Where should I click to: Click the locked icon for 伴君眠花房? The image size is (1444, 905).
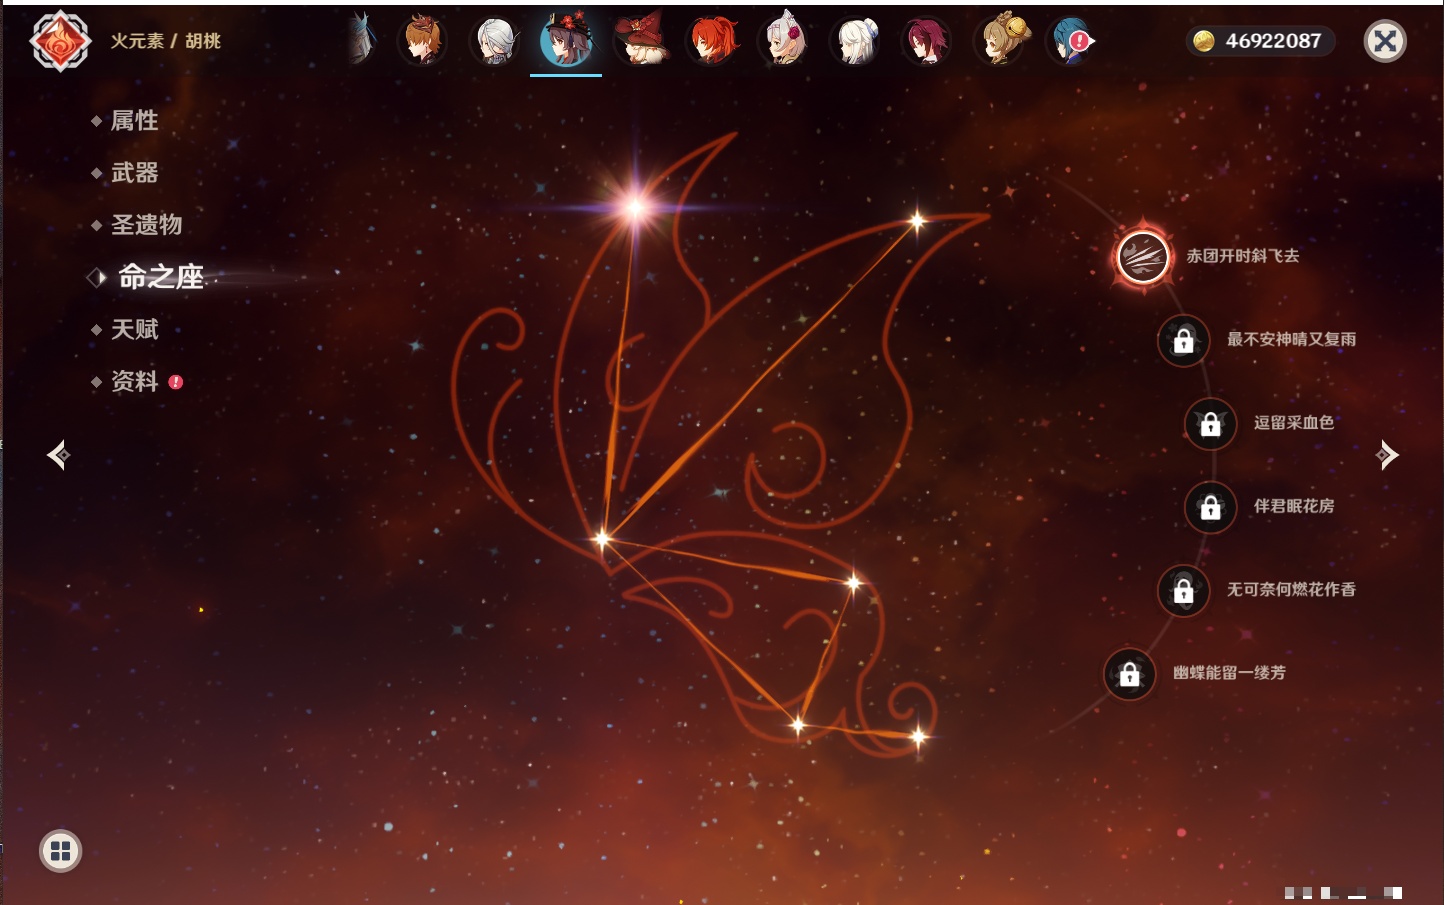pos(1210,507)
